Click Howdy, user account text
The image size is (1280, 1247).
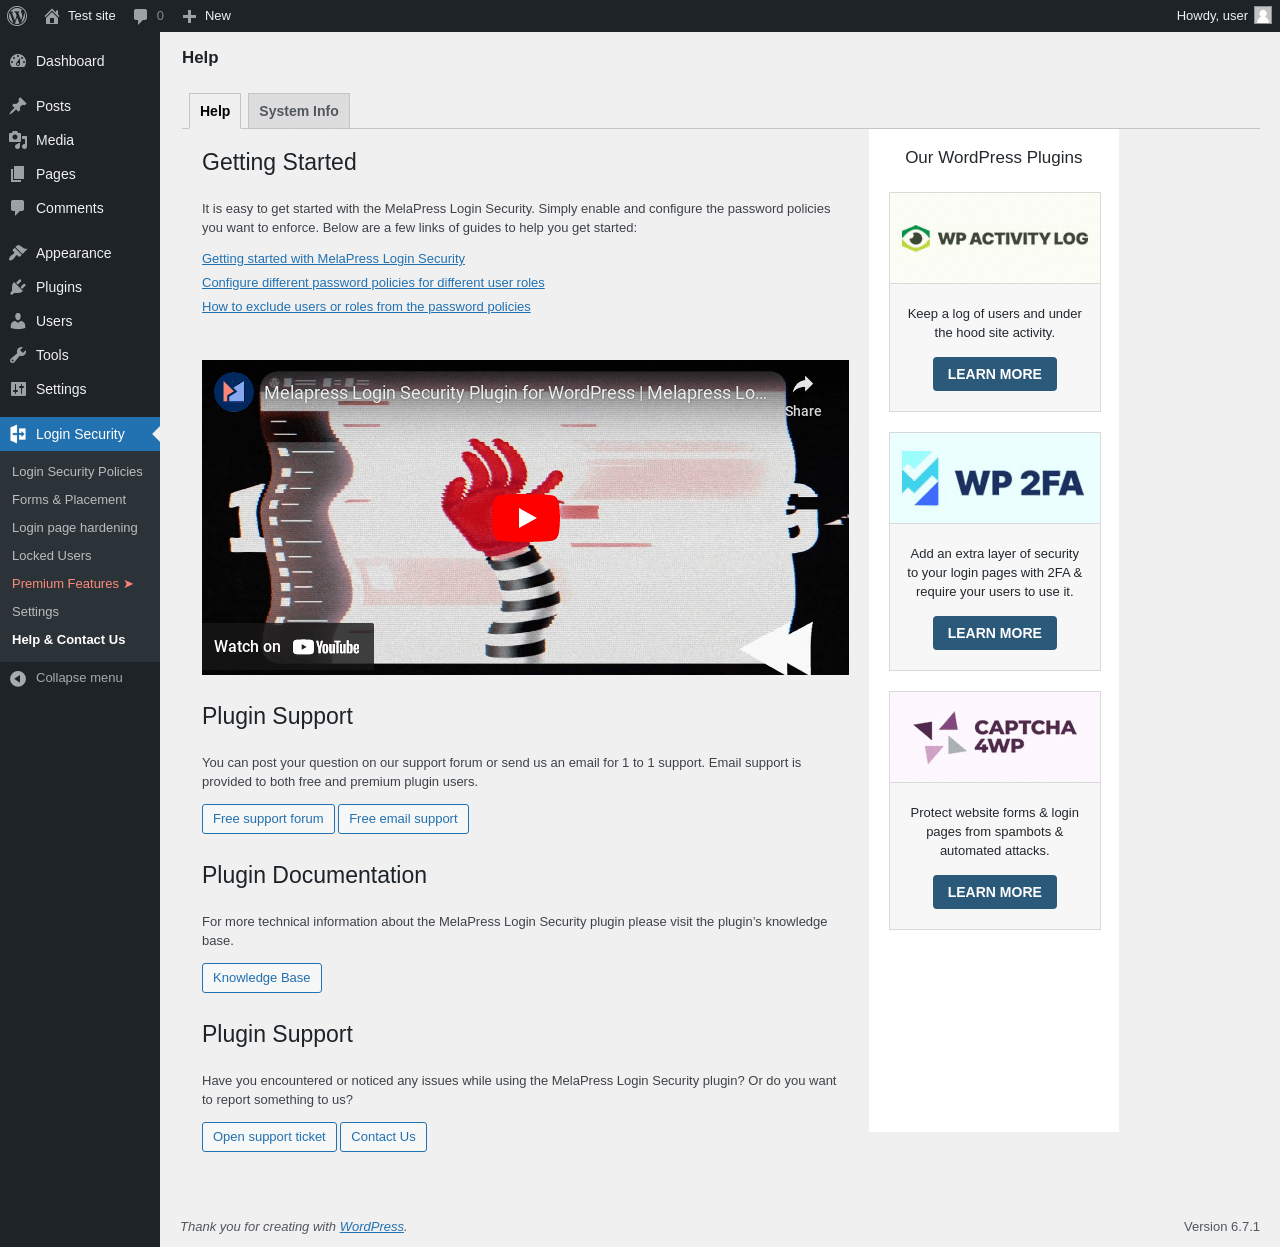(1212, 16)
